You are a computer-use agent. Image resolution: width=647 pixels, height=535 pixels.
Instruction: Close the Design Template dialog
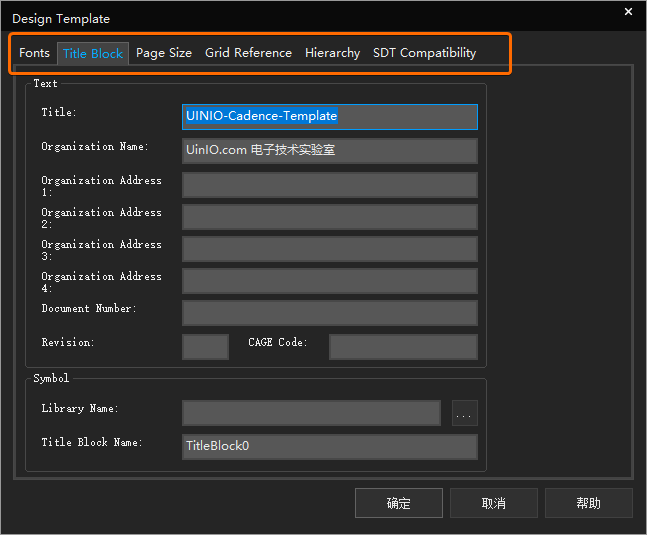(x=628, y=12)
